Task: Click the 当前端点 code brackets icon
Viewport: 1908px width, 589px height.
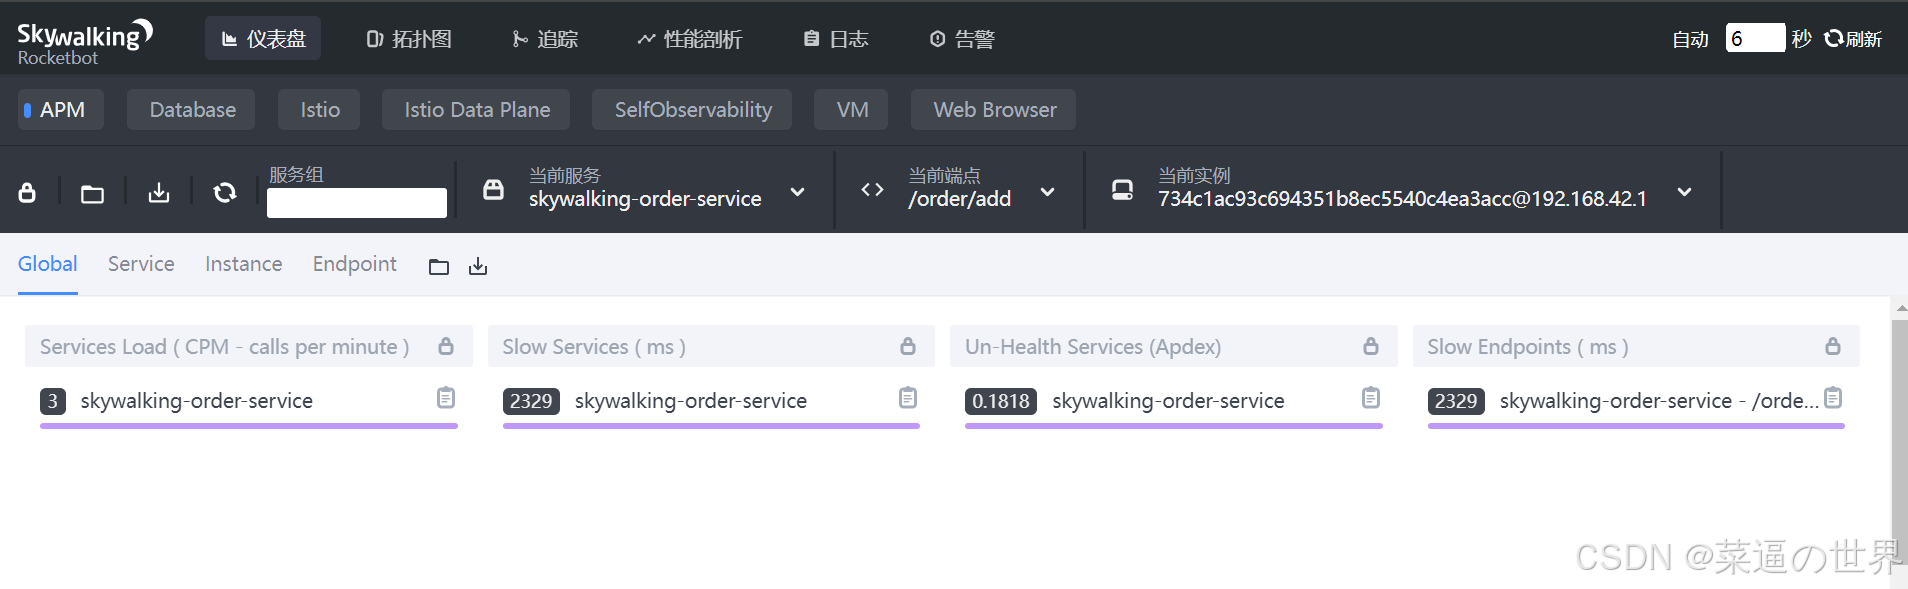Action: pyautogui.click(x=872, y=189)
